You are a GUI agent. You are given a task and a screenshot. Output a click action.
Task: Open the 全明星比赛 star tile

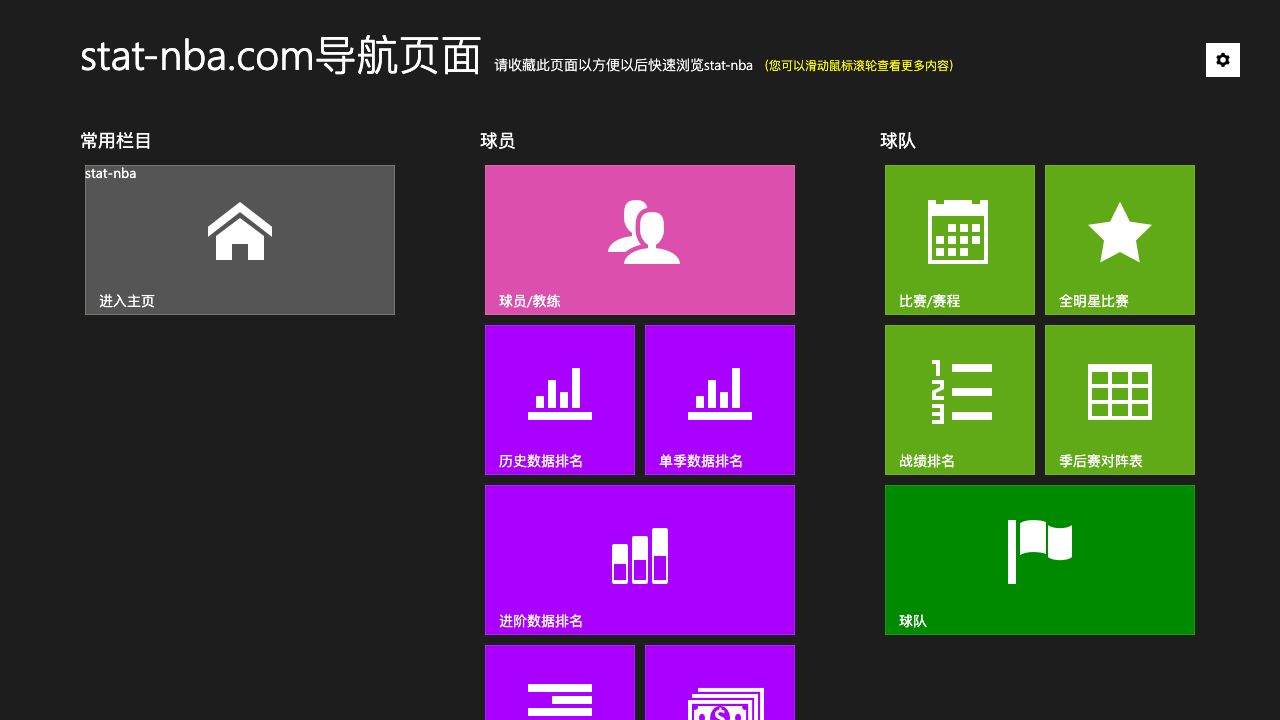[x=1120, y=240]
